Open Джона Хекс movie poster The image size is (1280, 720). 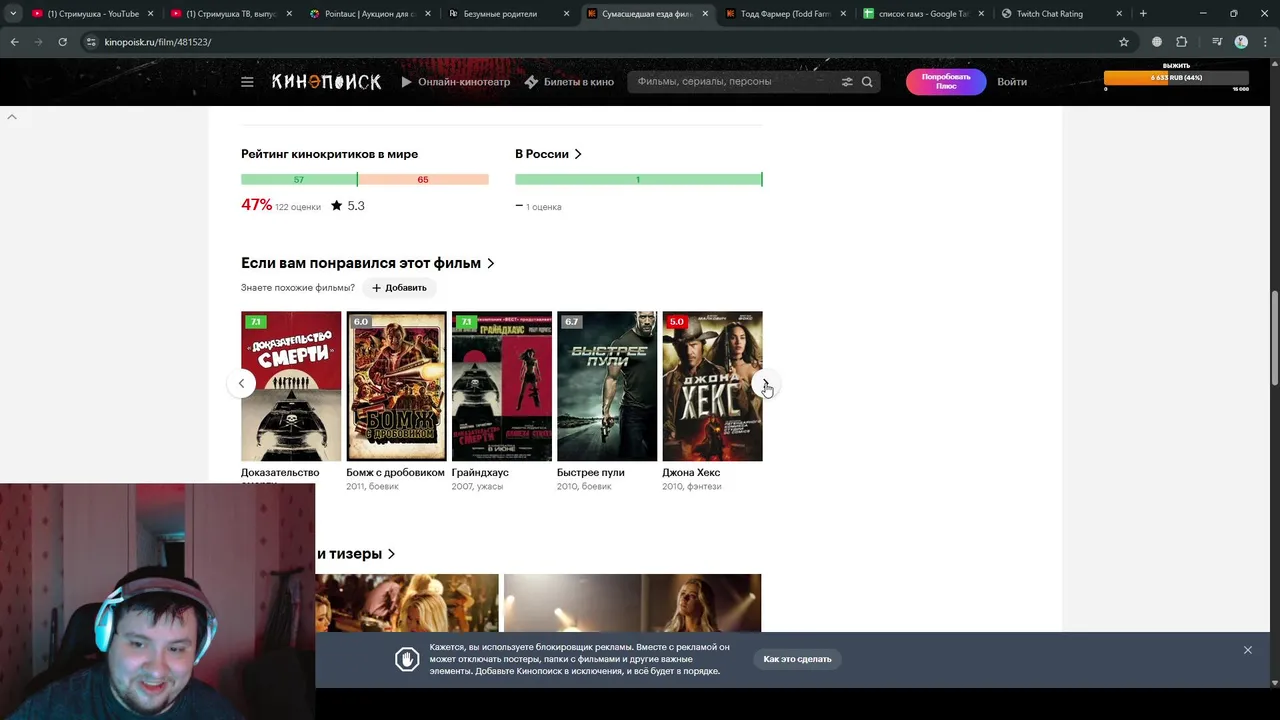(712, 386)
